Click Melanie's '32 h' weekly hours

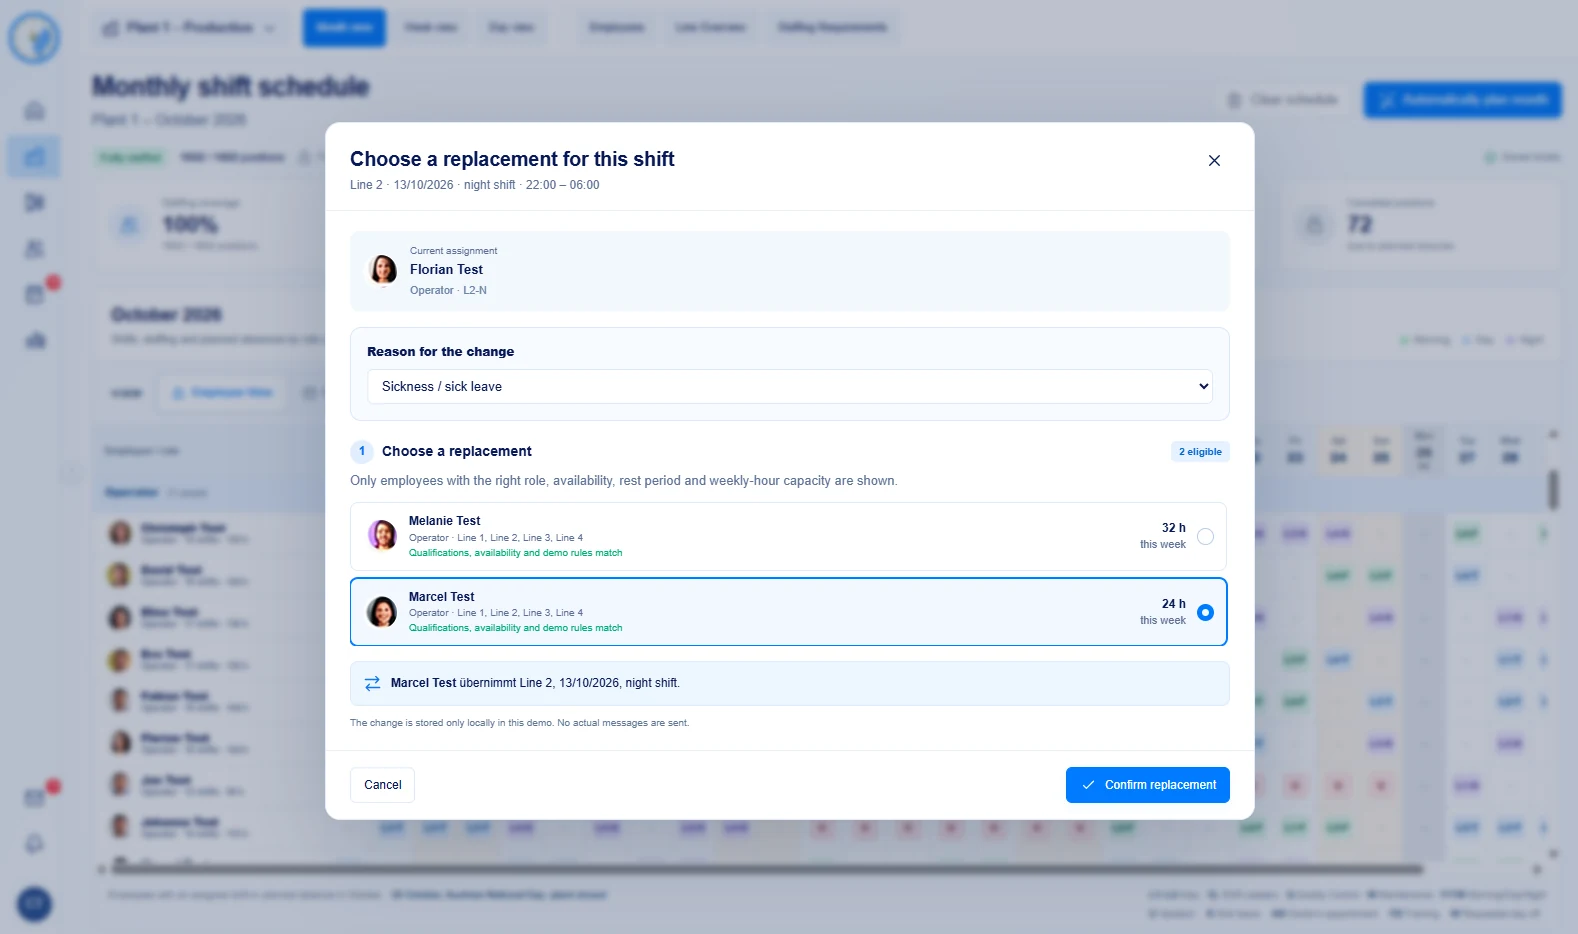pyautogui.click(x=1173, y=528)
